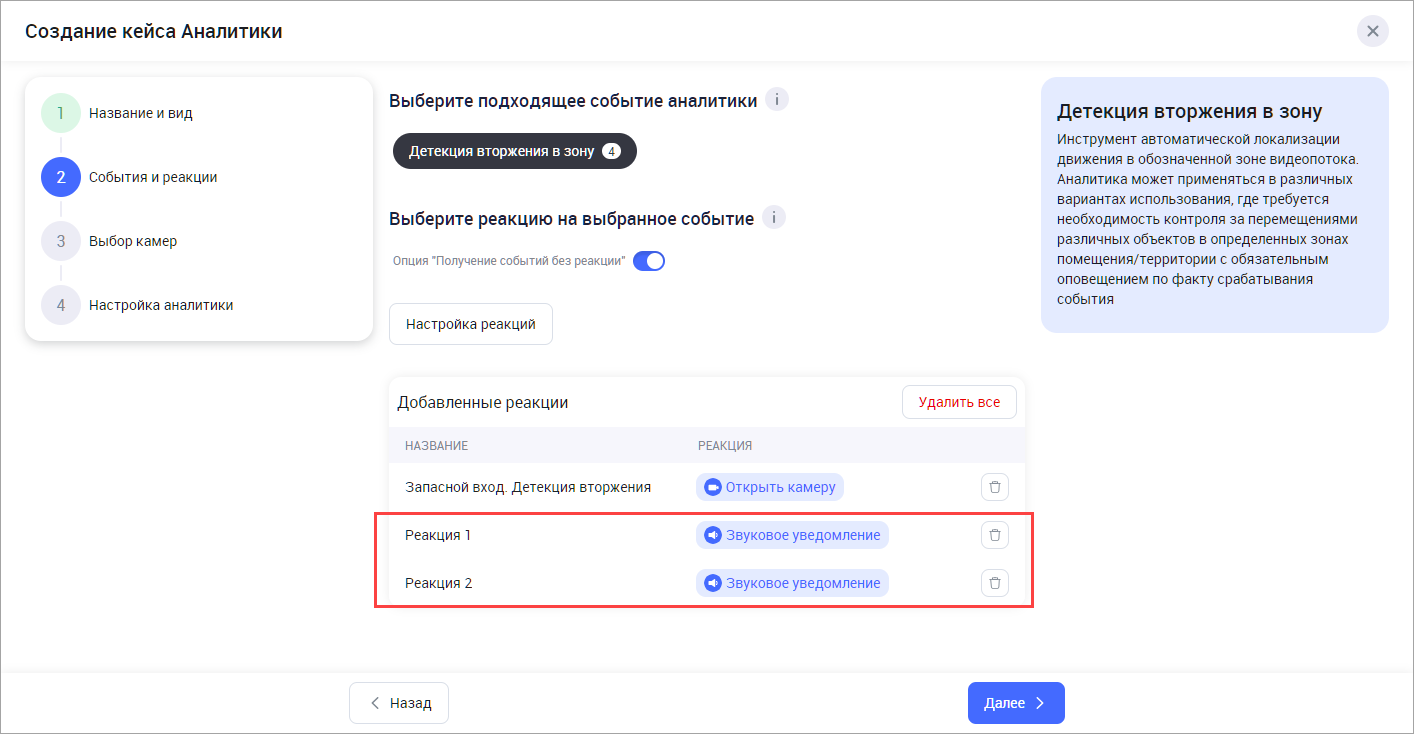Screen dimensions: 1414x734
Task: Click trash icon for Реакция 1
Action: (994, 535)
